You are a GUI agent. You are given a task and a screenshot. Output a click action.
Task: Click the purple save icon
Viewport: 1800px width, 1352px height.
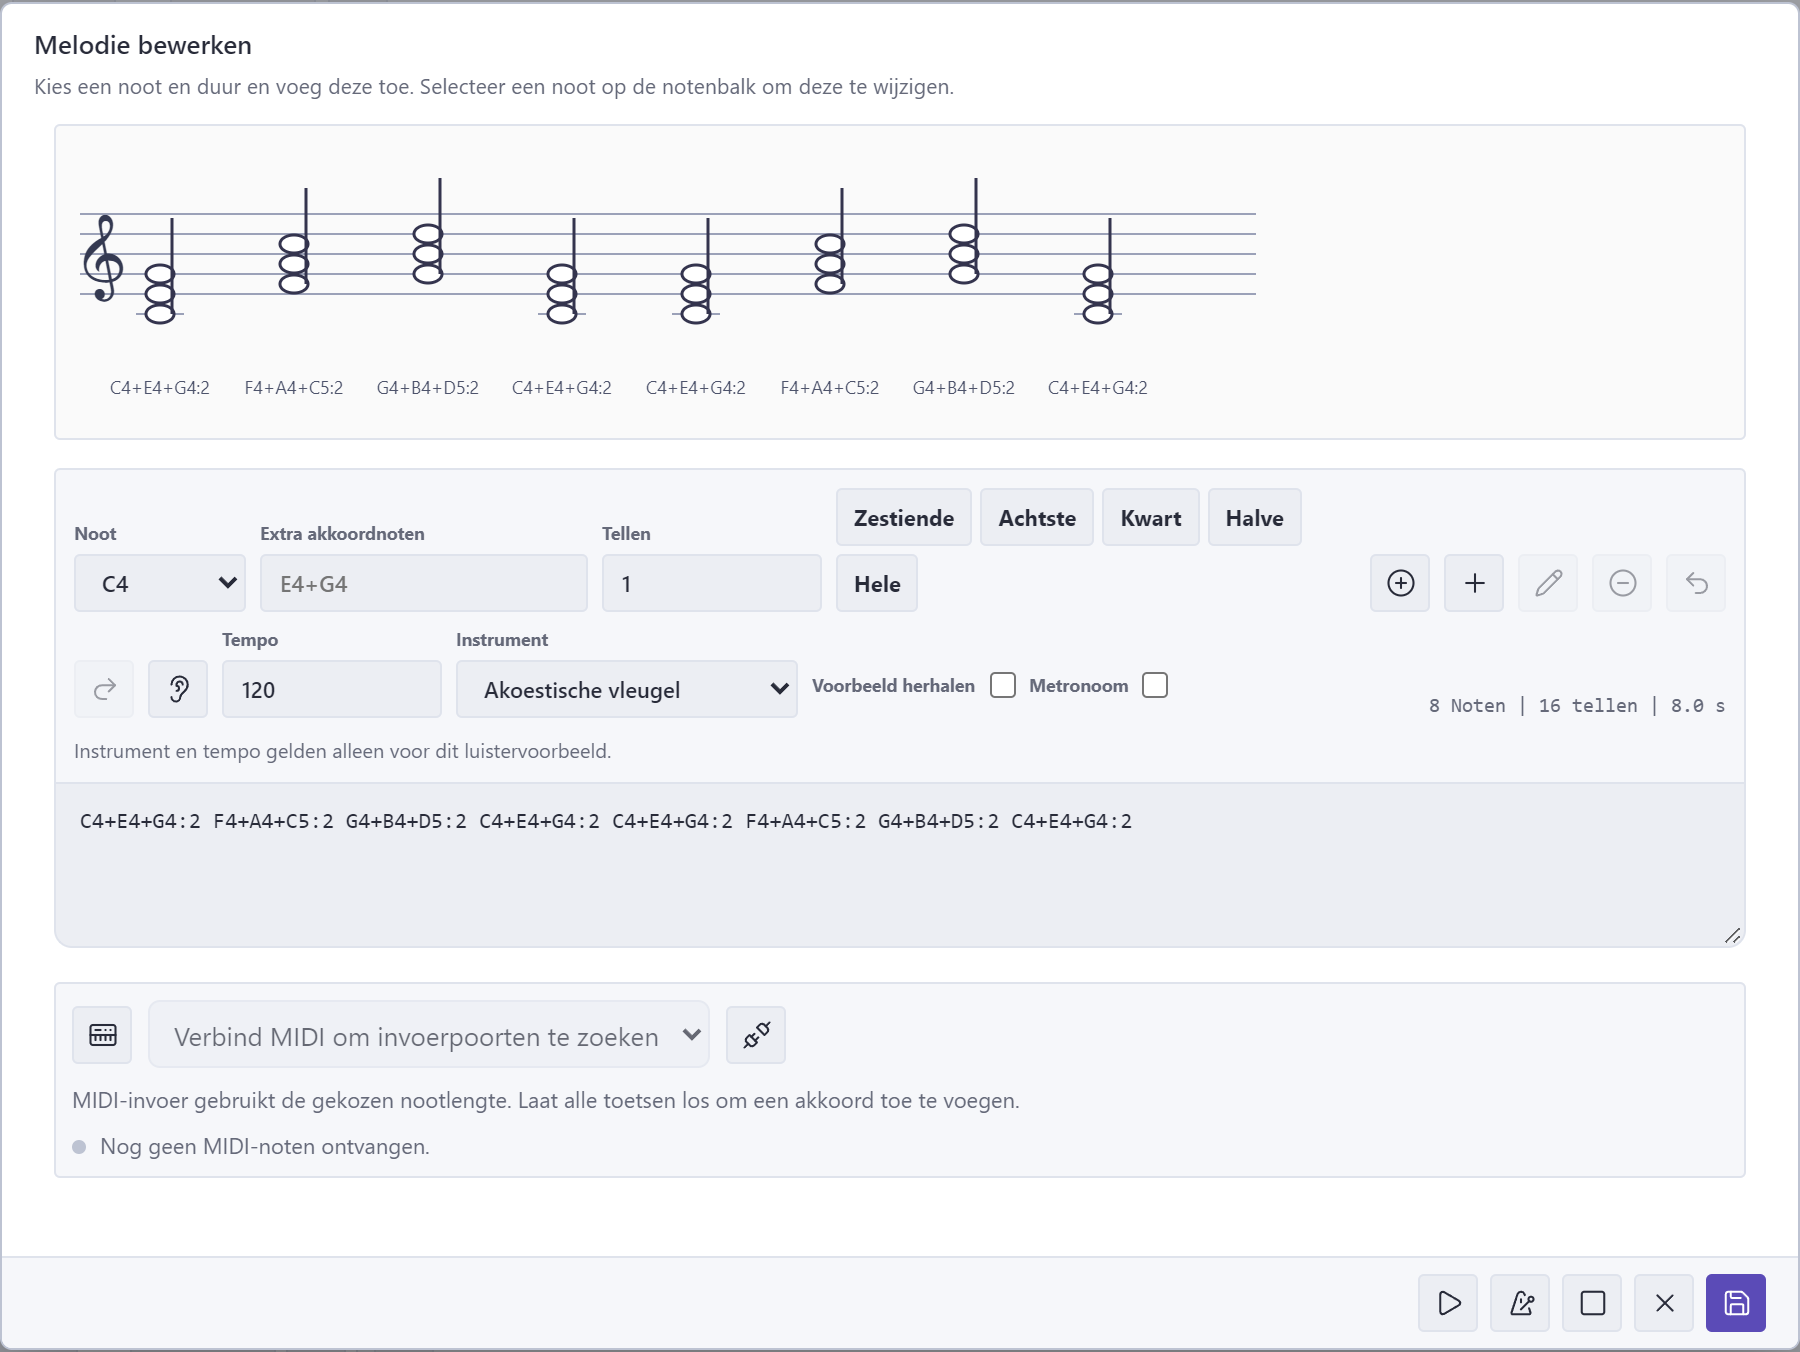[1736, 1303]
